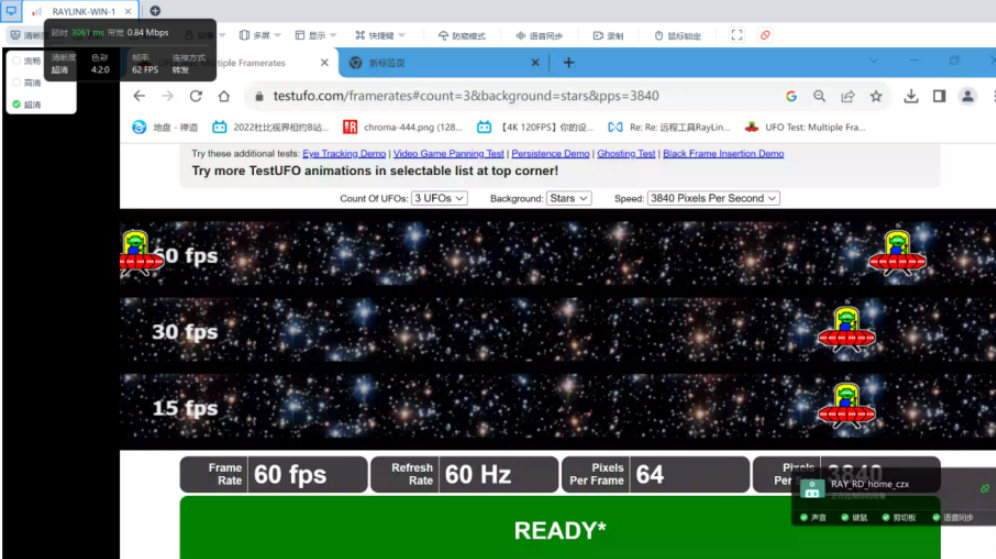Open the 快捷键 shortcuts dropdown
Screen dimensions: 996x559
pos(380,36)
